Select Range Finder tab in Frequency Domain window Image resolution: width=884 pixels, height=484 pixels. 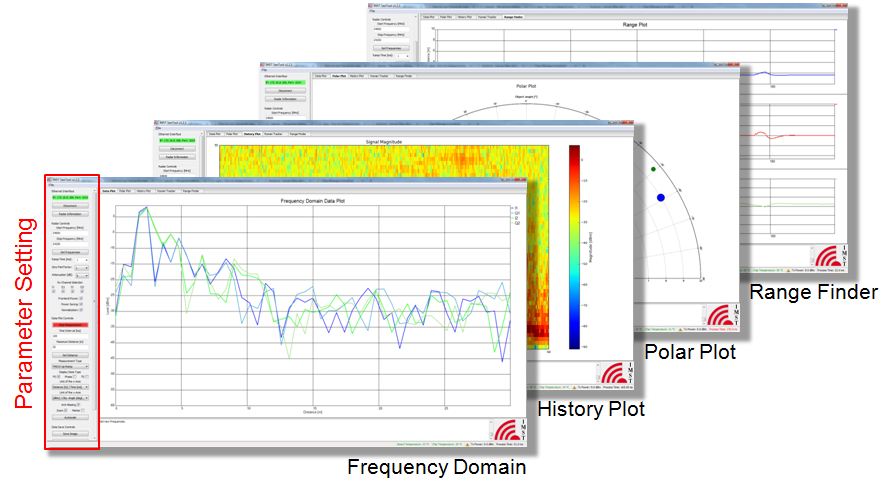191,191
